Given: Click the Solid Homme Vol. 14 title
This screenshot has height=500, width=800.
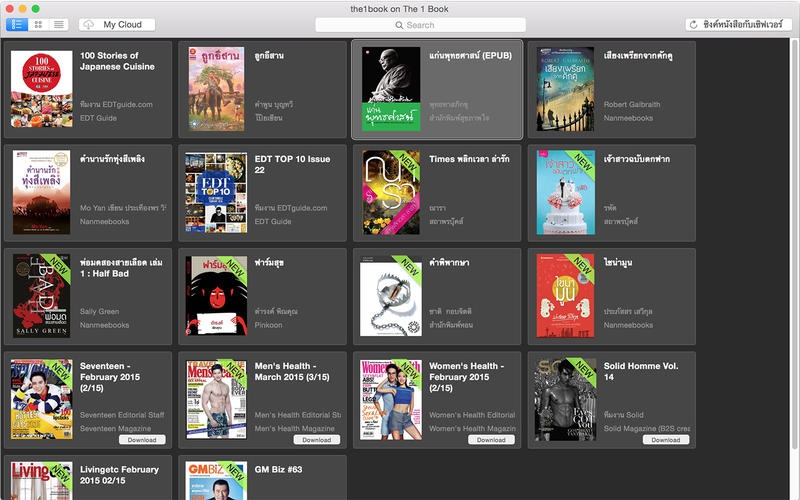Looking at the screenshot, I should (x=641, y=371).
